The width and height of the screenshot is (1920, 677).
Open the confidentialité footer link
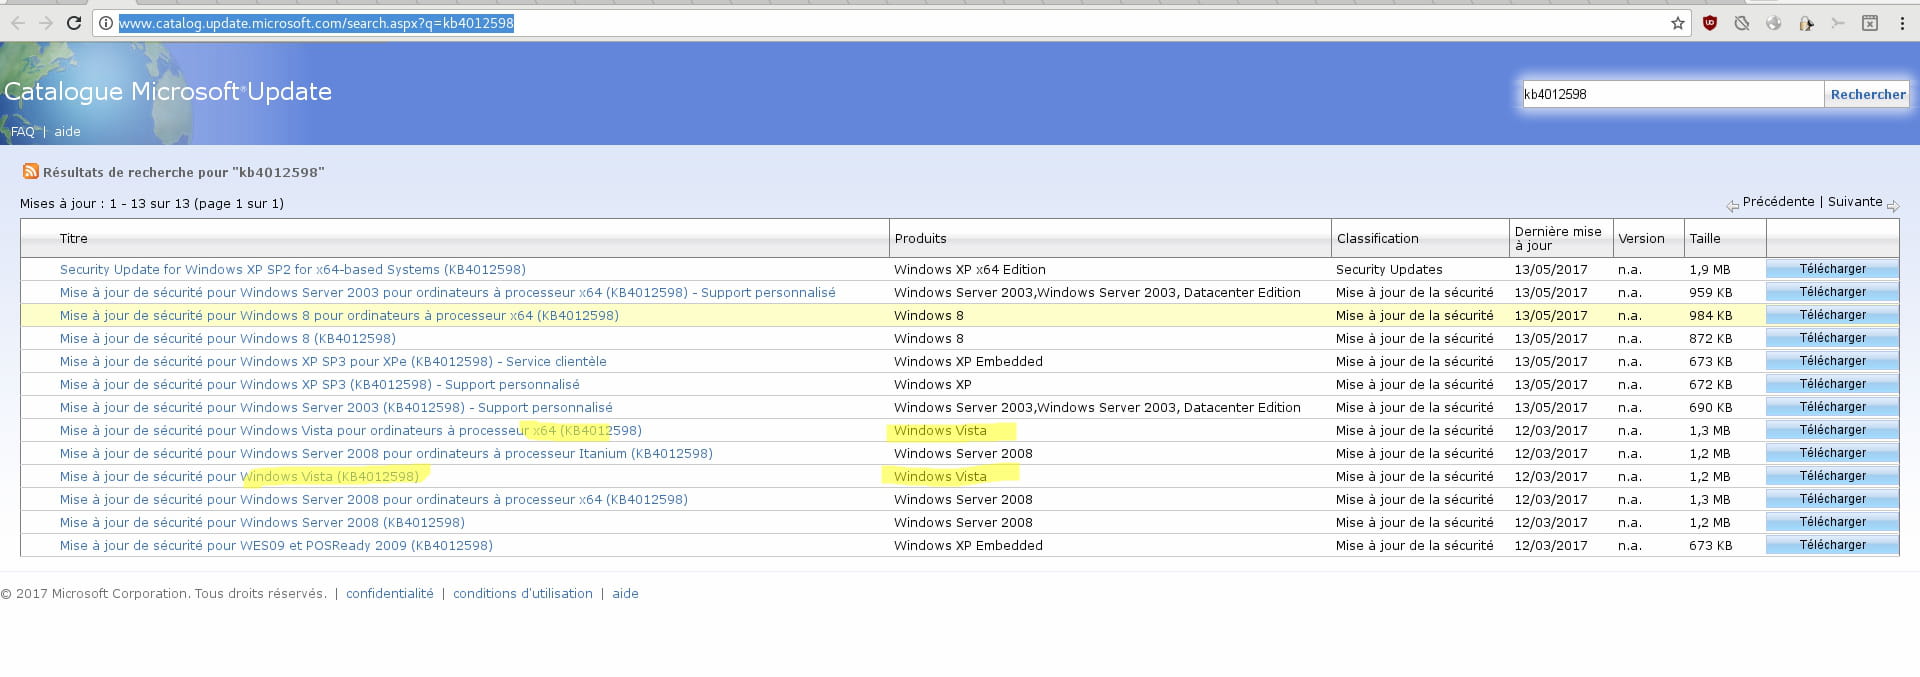(390, 593)
